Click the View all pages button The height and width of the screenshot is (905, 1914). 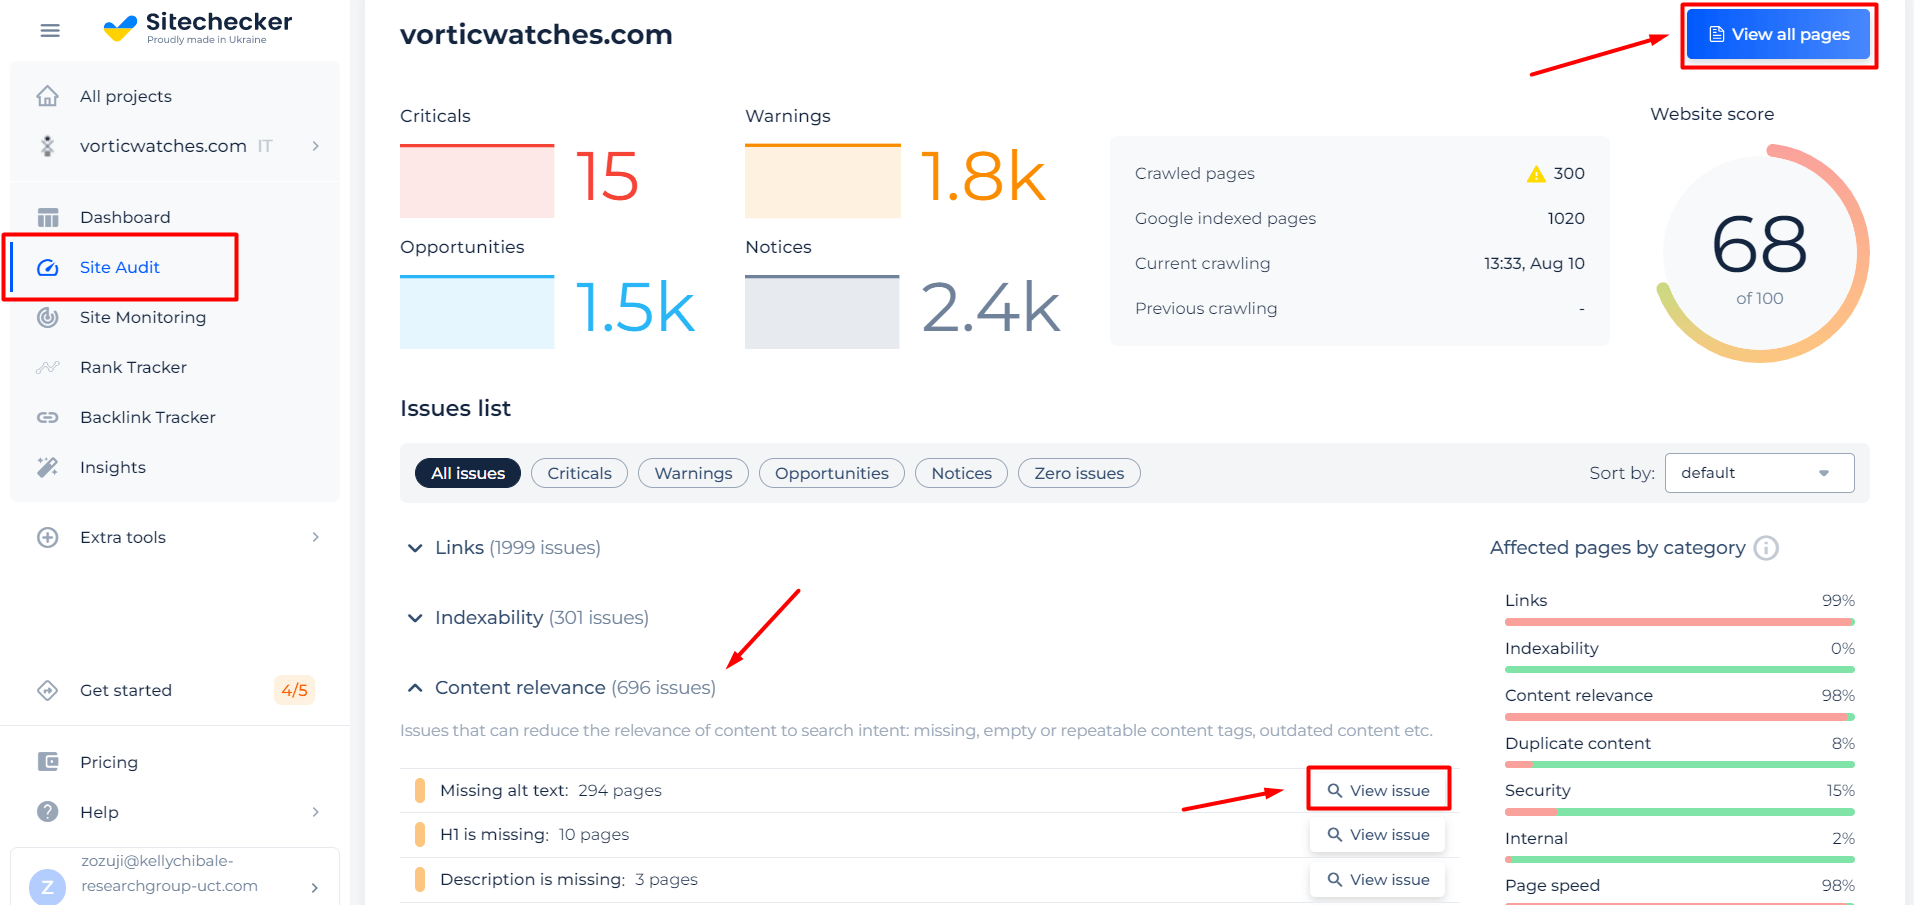[x=1779, y=35]
